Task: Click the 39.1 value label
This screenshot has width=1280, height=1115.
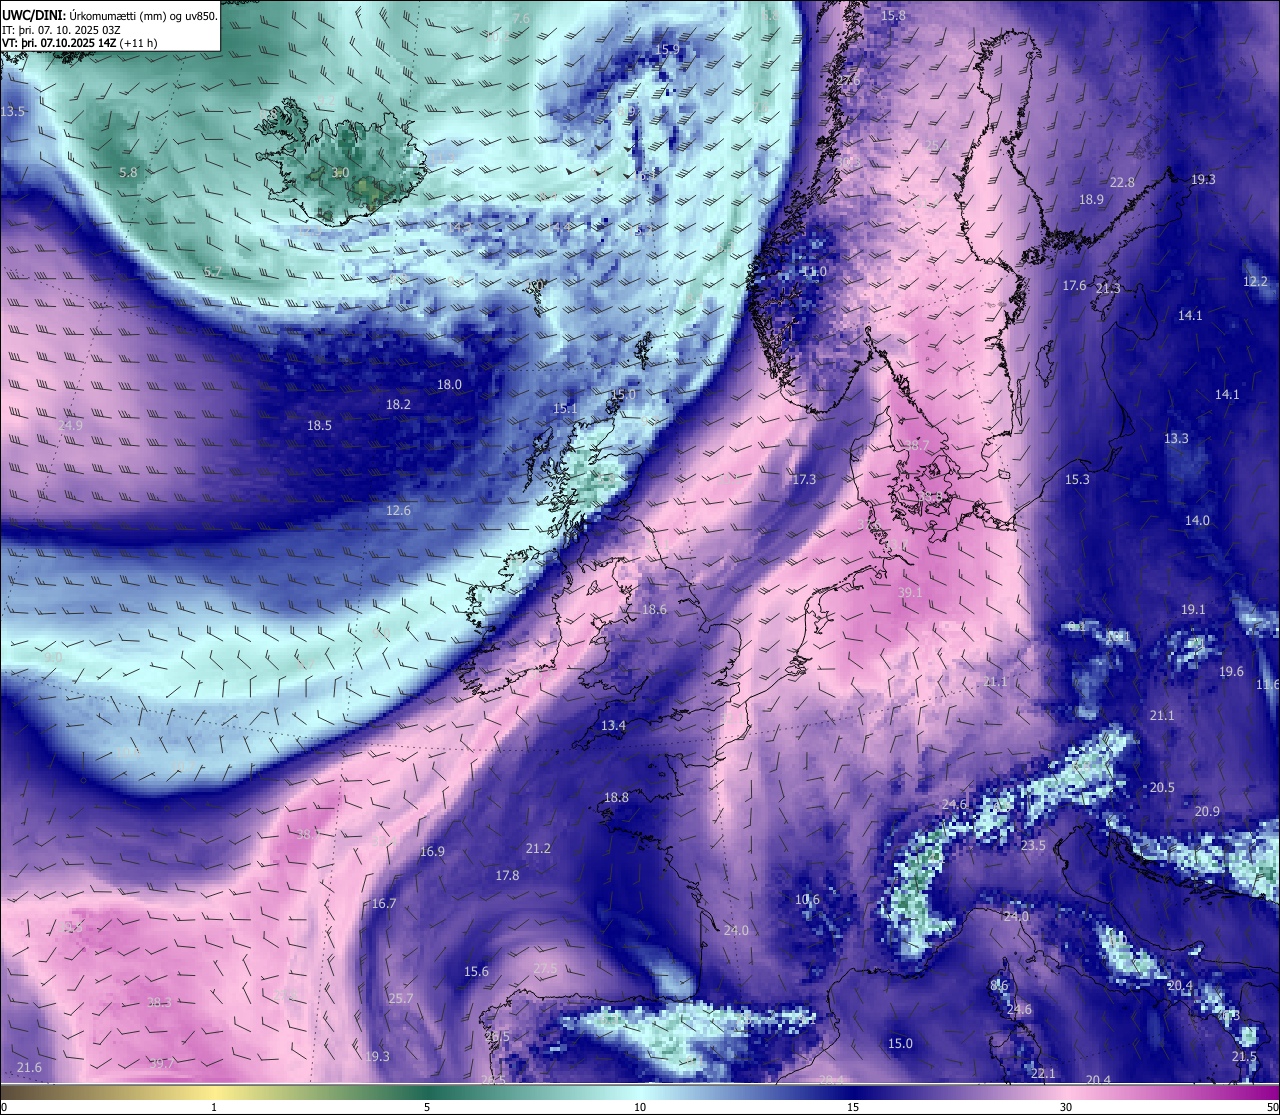Action: pyautogui.click(x=910, y=593)
